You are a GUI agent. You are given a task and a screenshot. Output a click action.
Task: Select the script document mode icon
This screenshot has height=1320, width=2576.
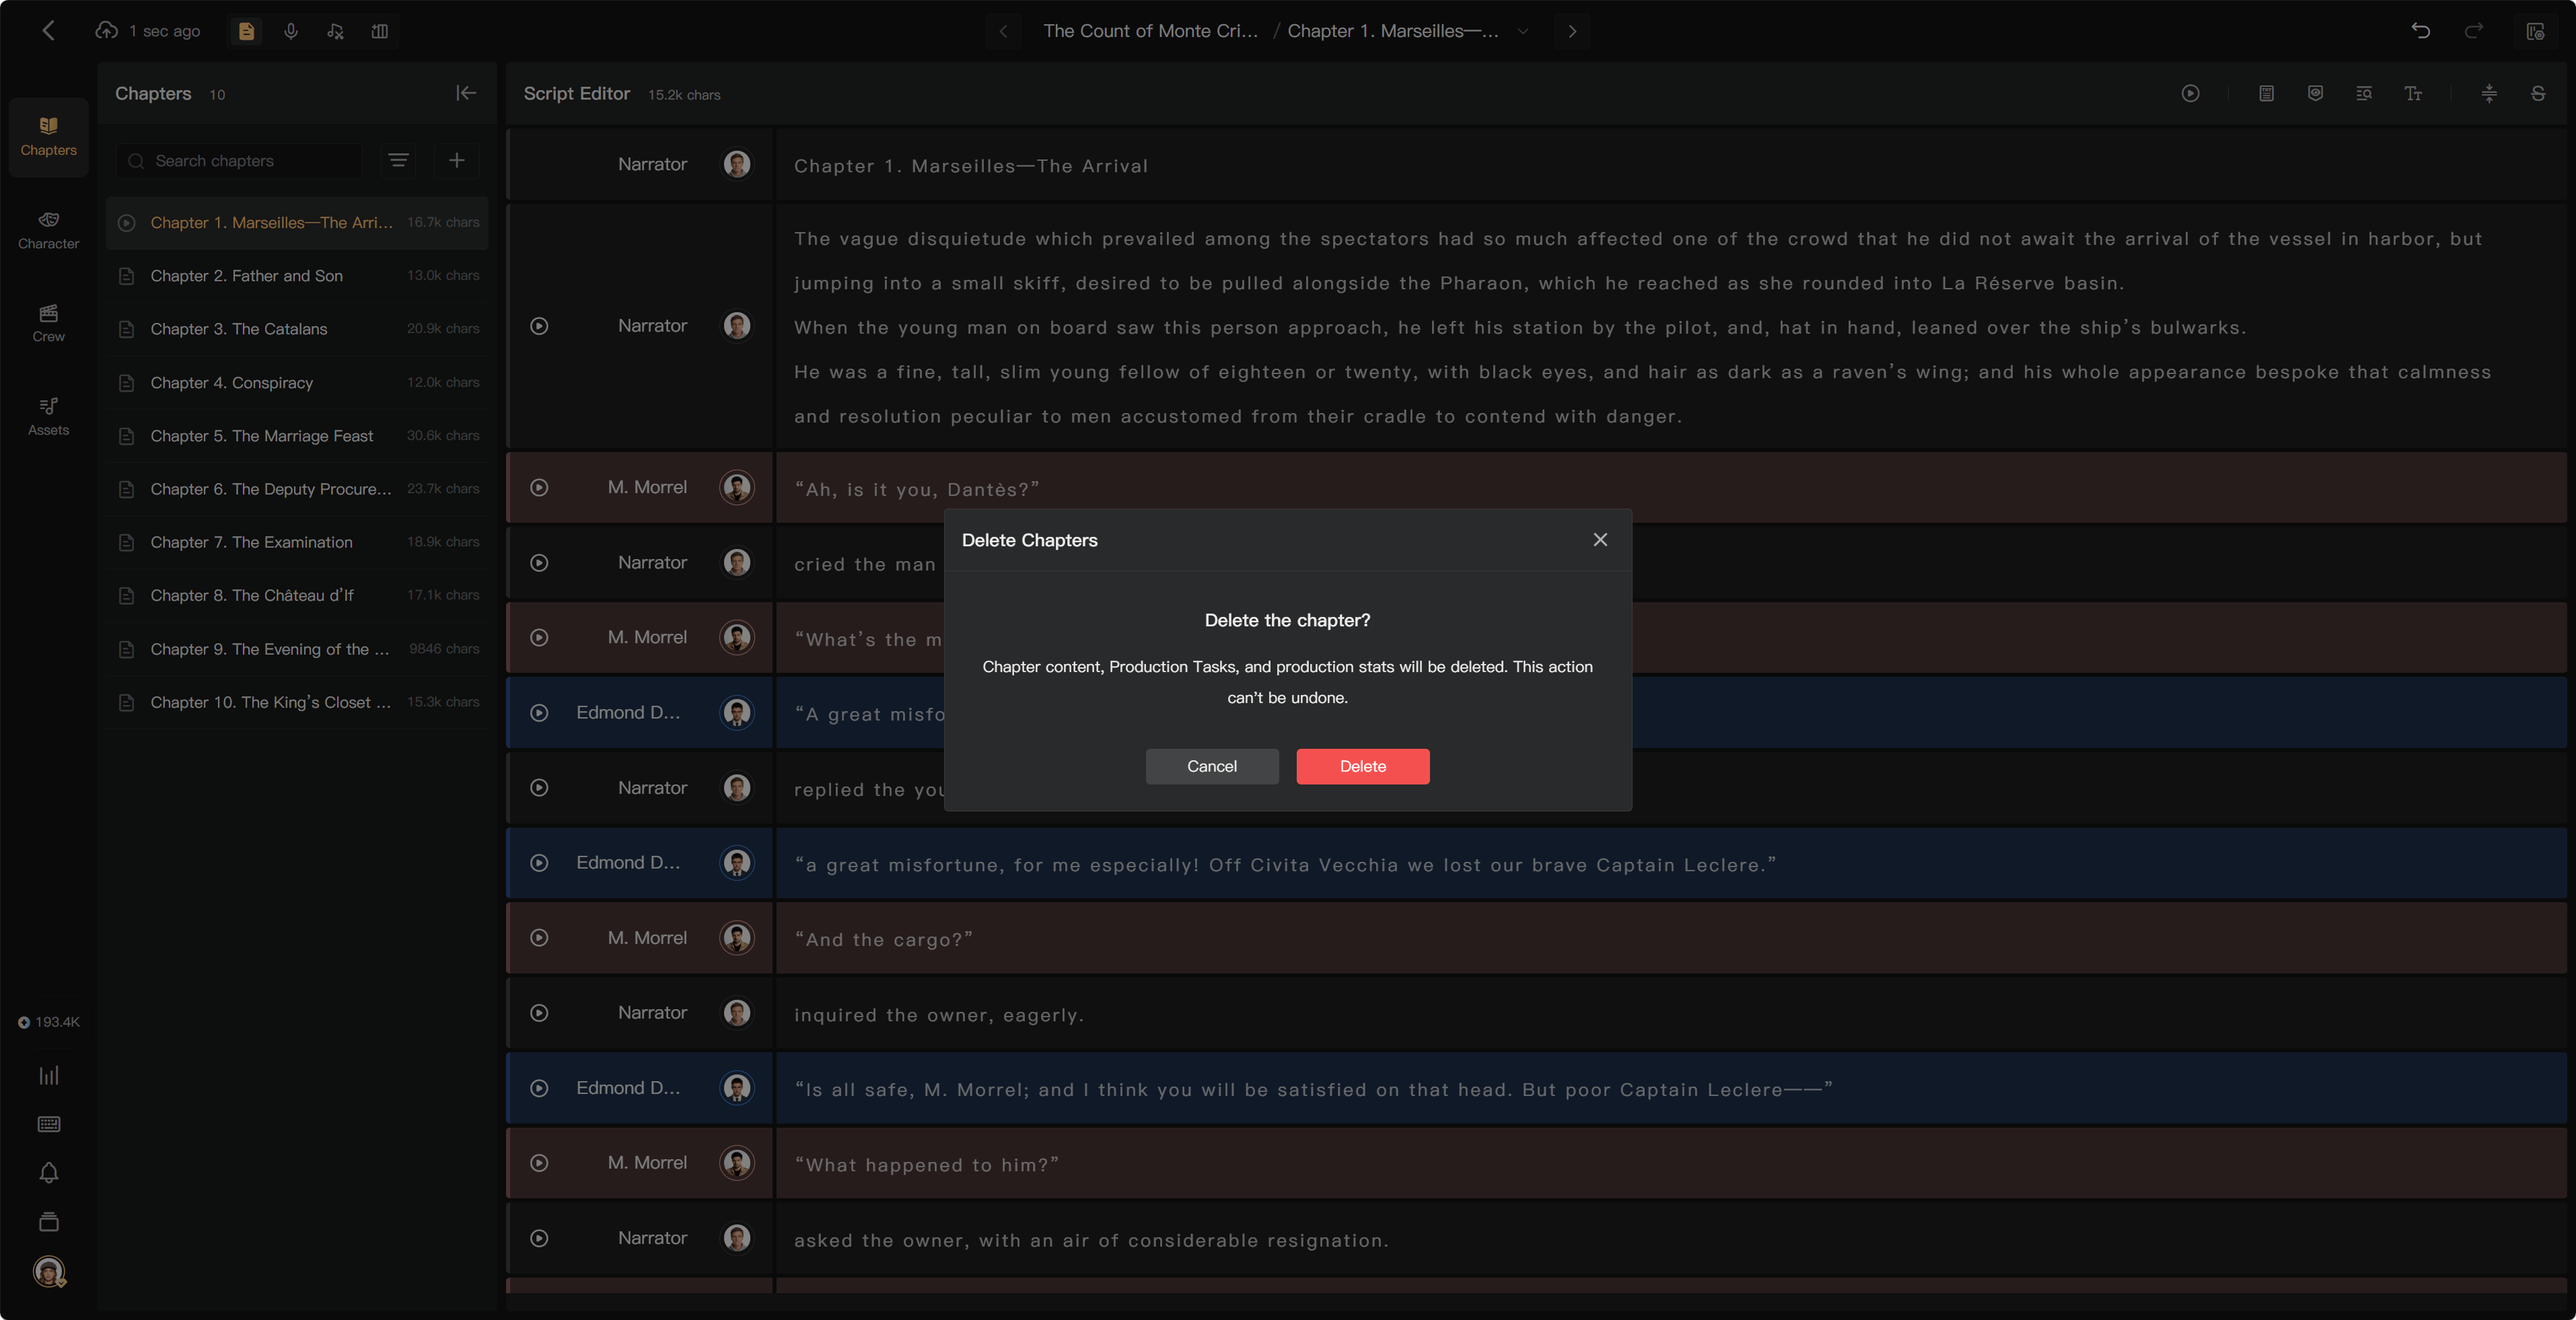pos(246,31)
